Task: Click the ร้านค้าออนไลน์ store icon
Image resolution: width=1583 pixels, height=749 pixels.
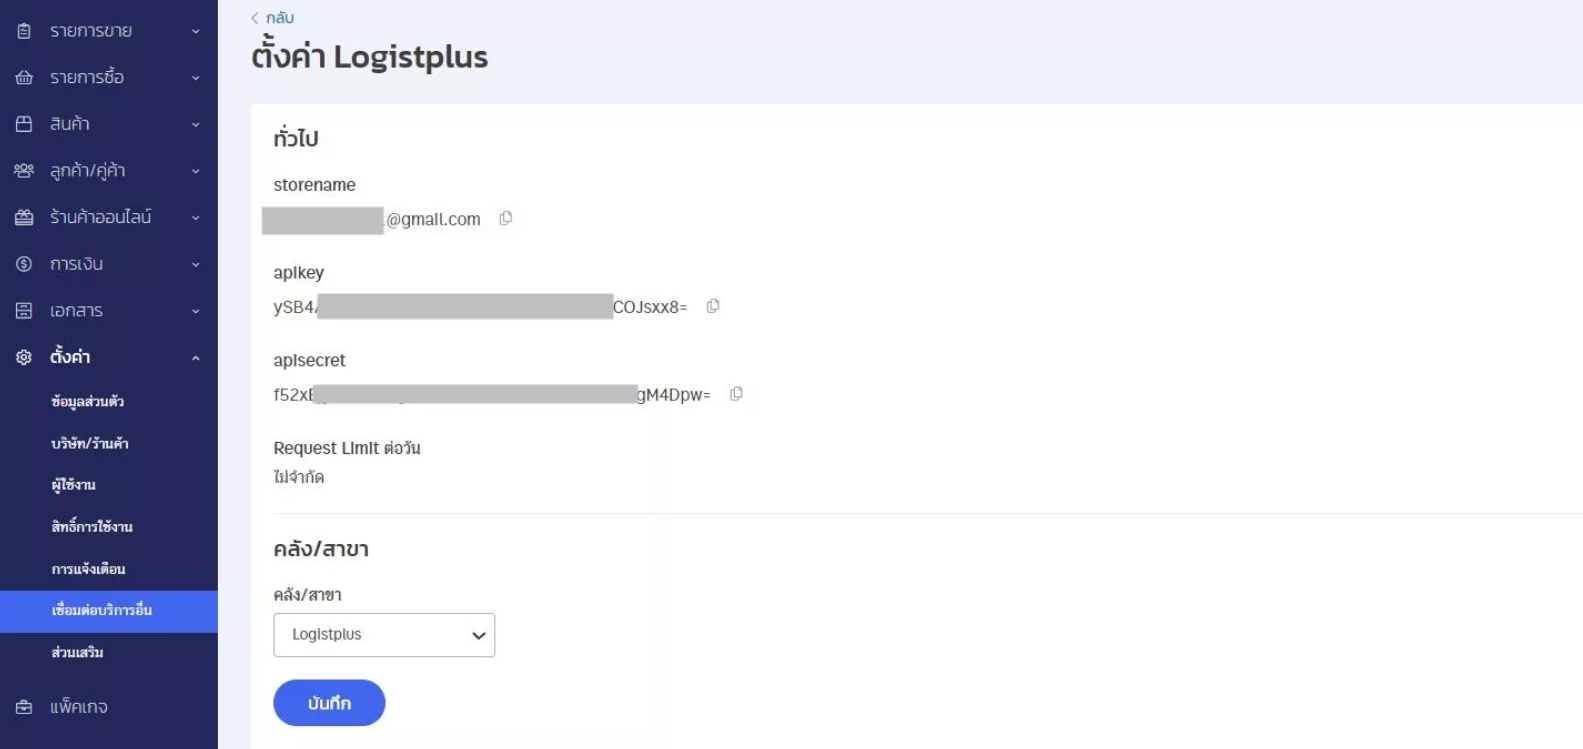Action: [x=24, y=217]
